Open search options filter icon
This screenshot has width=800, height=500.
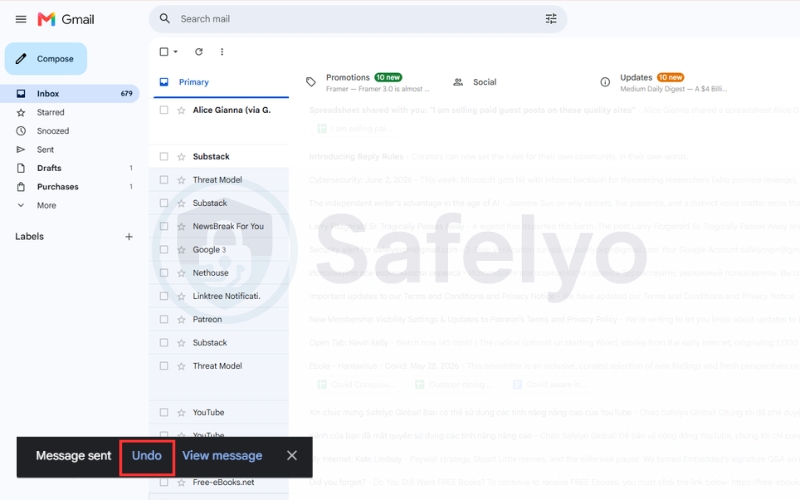click(x=551, y=19)
